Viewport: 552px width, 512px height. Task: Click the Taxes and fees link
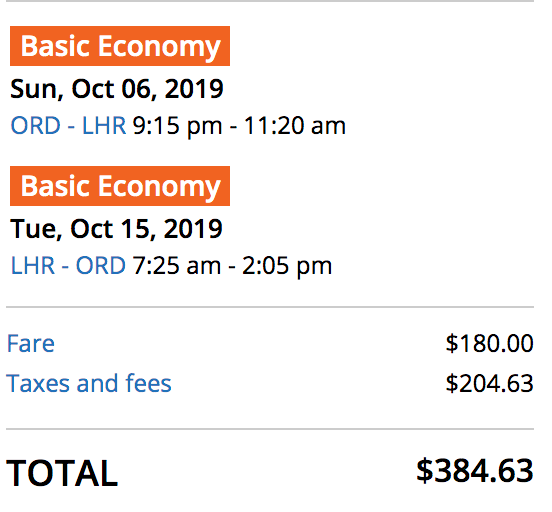pyautogui.click(x=89, y=383)
